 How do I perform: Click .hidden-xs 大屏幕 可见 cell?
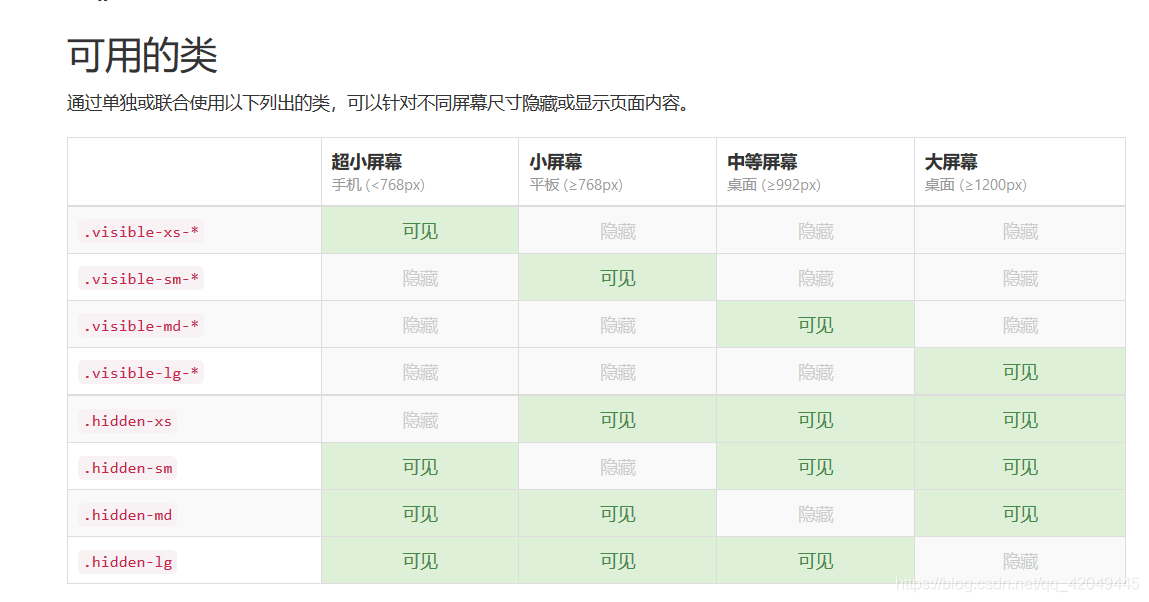[1020, 420]
